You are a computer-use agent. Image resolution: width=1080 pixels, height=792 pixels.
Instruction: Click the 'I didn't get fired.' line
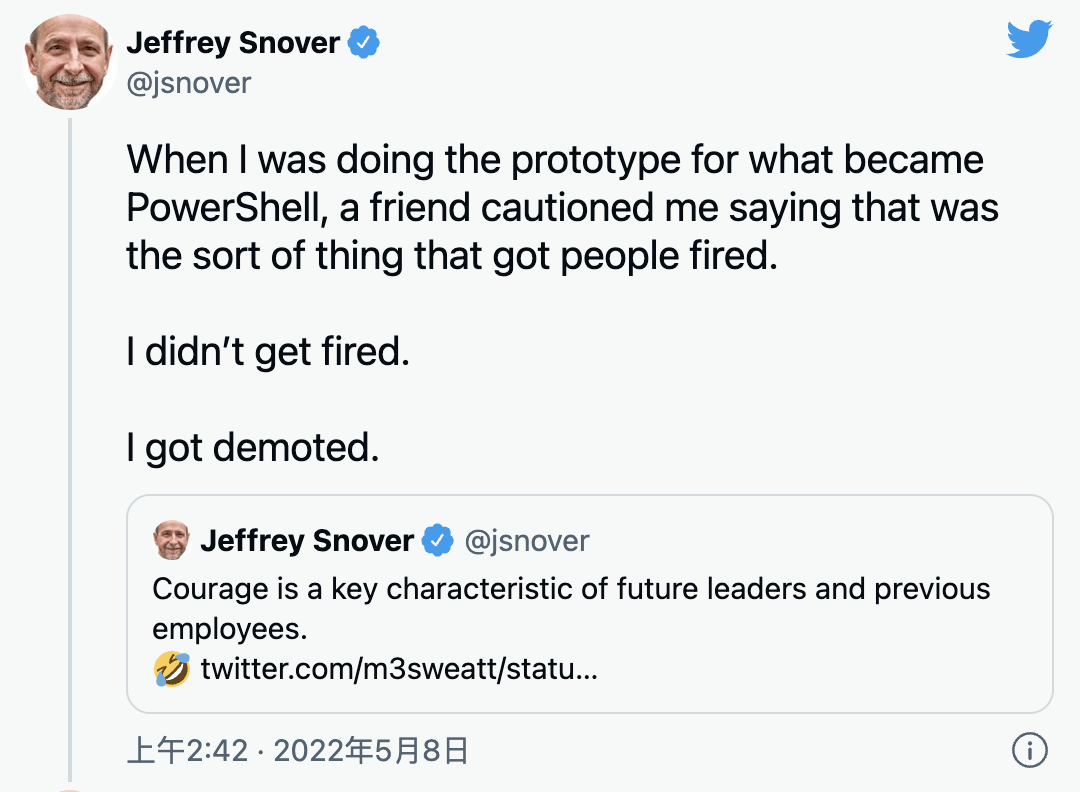[x=268, y=352]
